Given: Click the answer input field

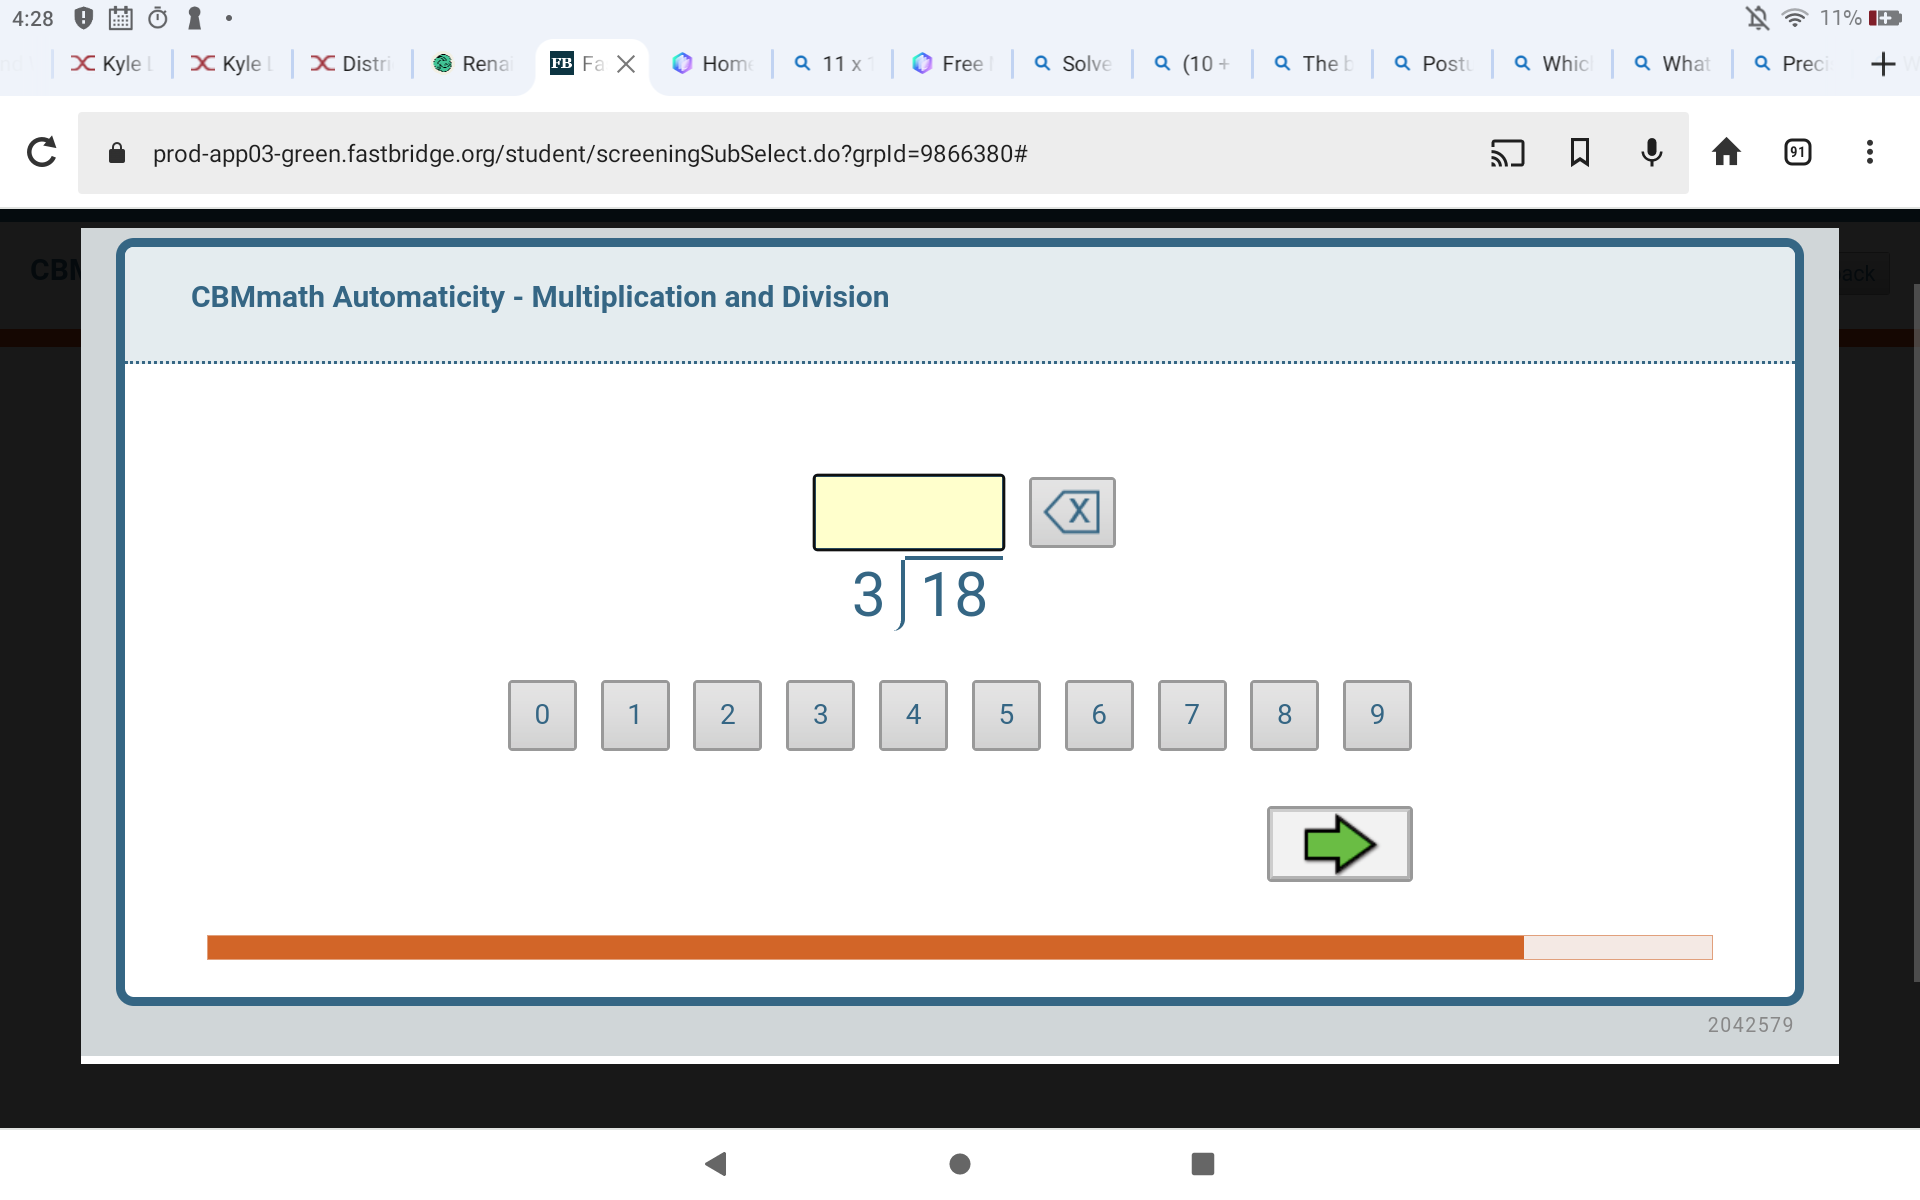Looking at the screenshot, I should tap(908, 512).
